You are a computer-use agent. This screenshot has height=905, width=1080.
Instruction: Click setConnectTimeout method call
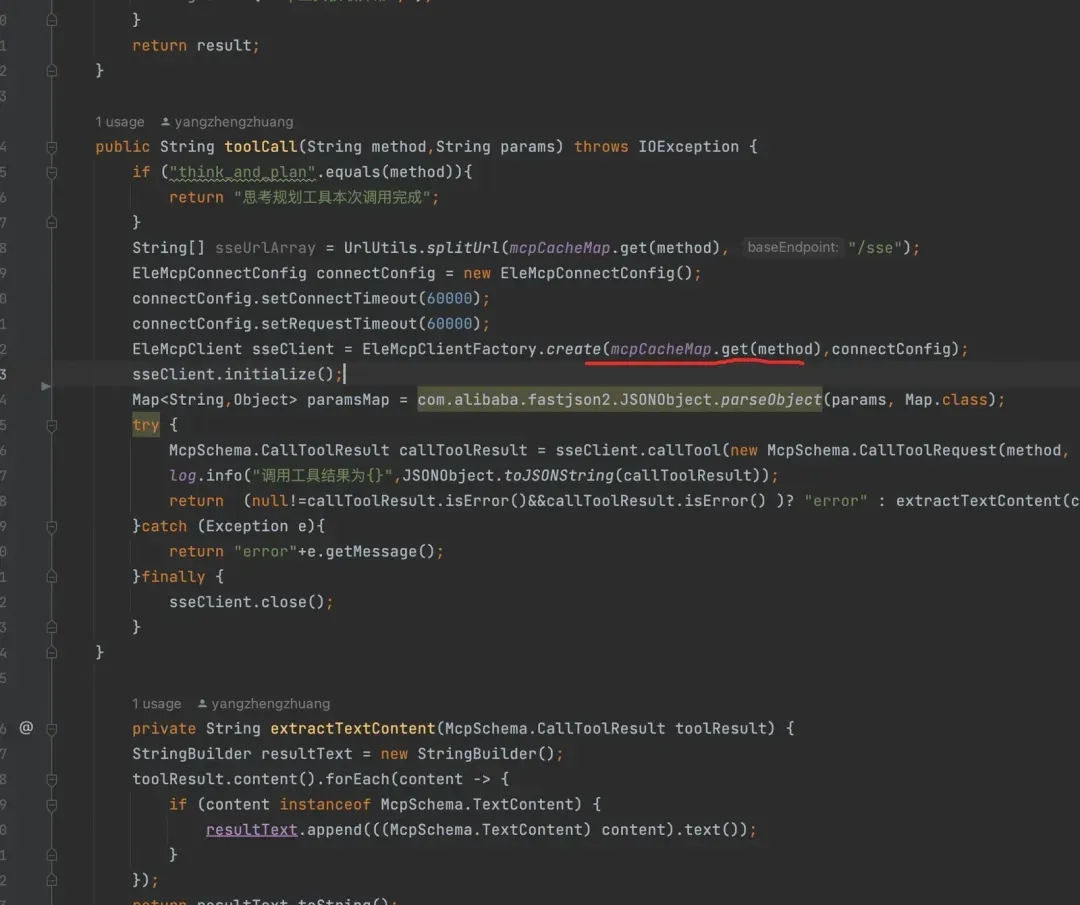339,299
